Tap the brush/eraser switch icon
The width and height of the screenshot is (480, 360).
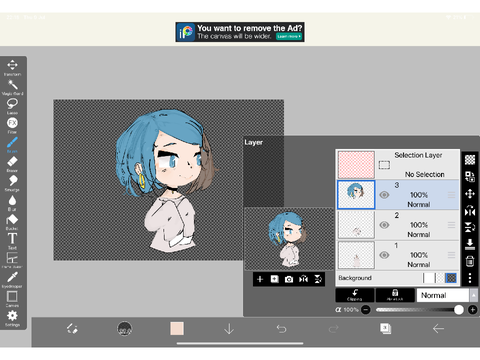coord(72,329)
